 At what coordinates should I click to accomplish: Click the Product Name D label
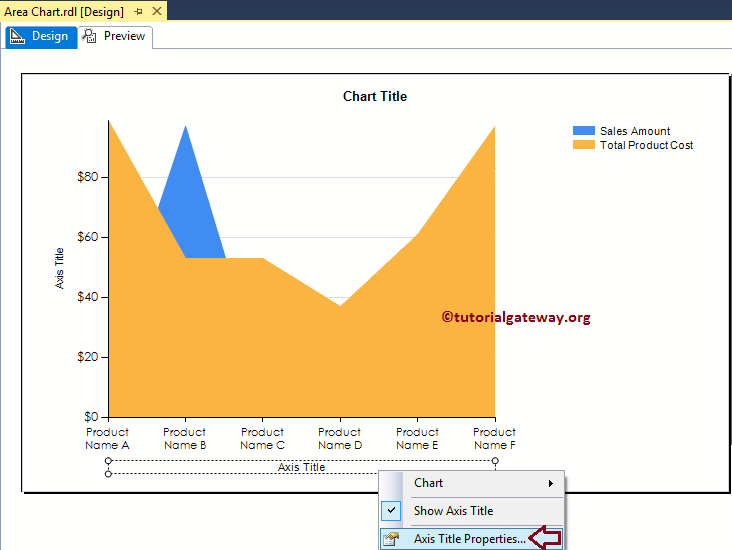pos(340,438)
